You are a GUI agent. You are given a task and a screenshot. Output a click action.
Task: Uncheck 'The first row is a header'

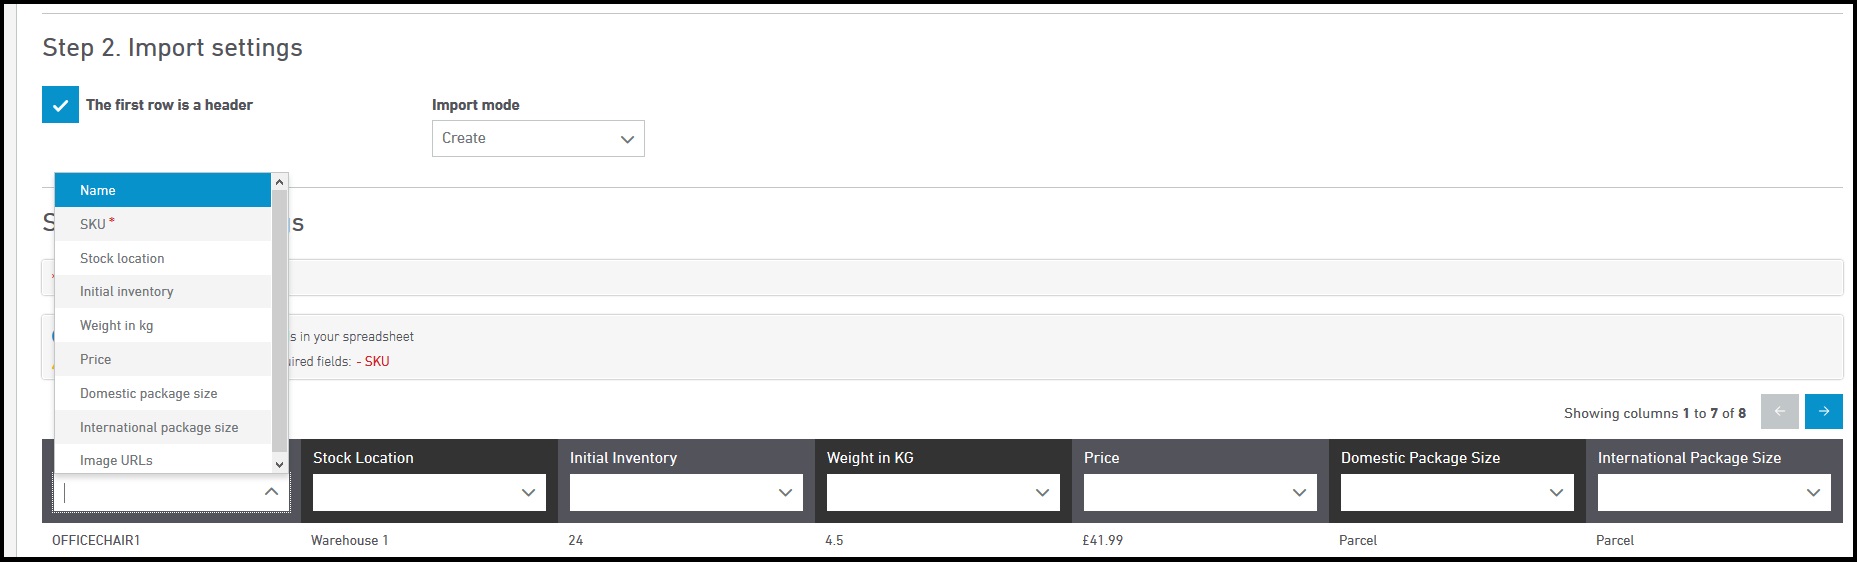pos(60,105)
